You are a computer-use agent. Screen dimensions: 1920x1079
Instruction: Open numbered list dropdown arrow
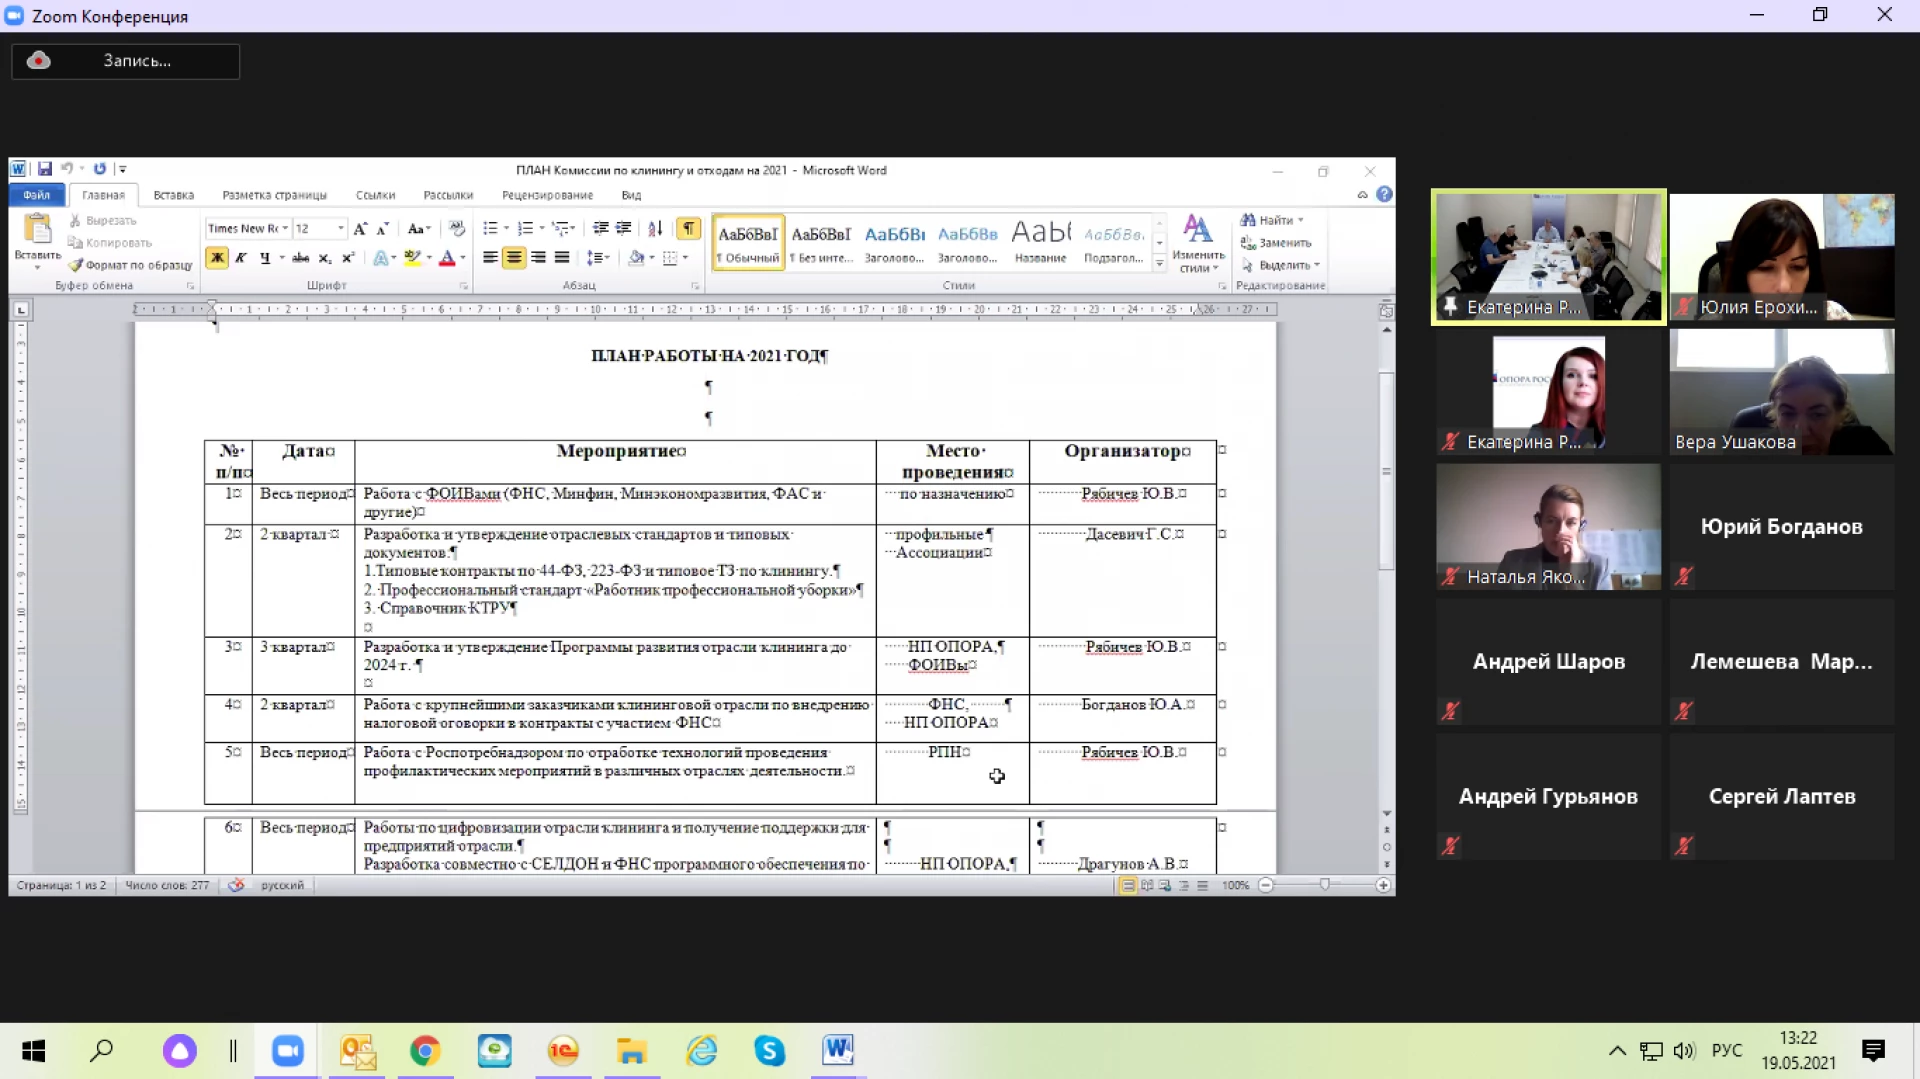(542, 229)
